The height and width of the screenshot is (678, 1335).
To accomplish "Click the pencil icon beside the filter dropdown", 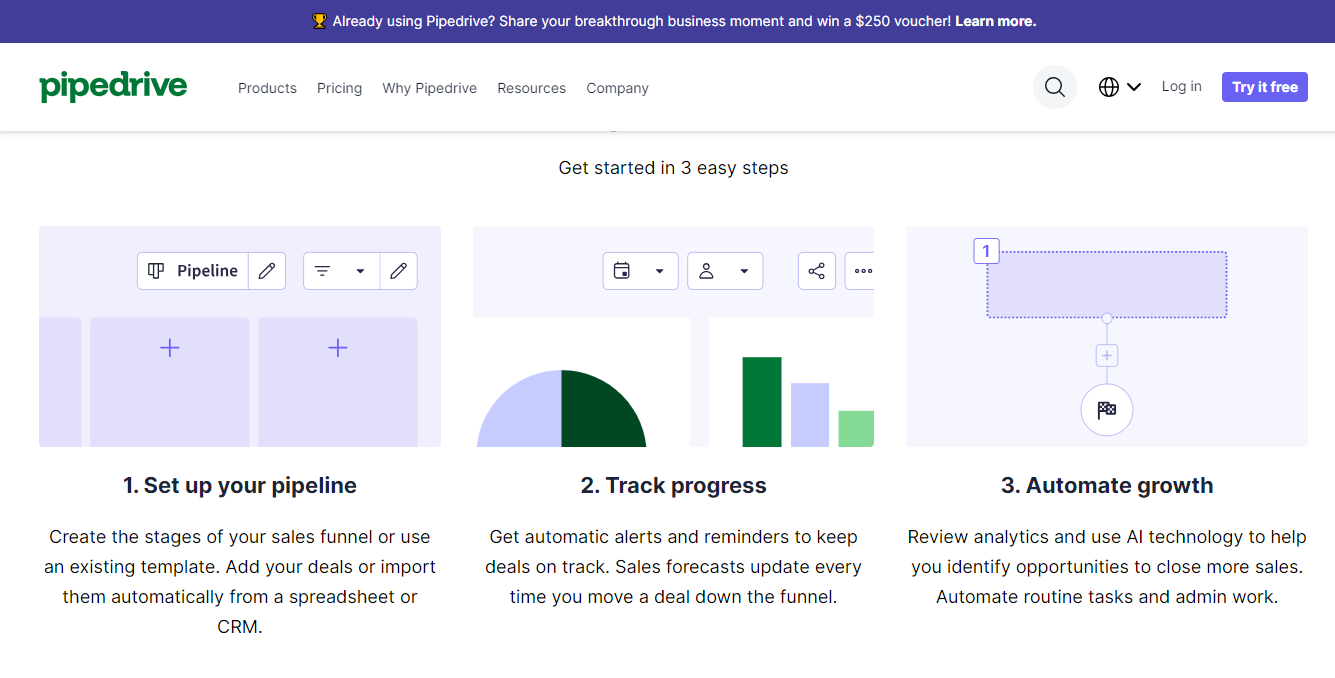I will pos(398,270).
